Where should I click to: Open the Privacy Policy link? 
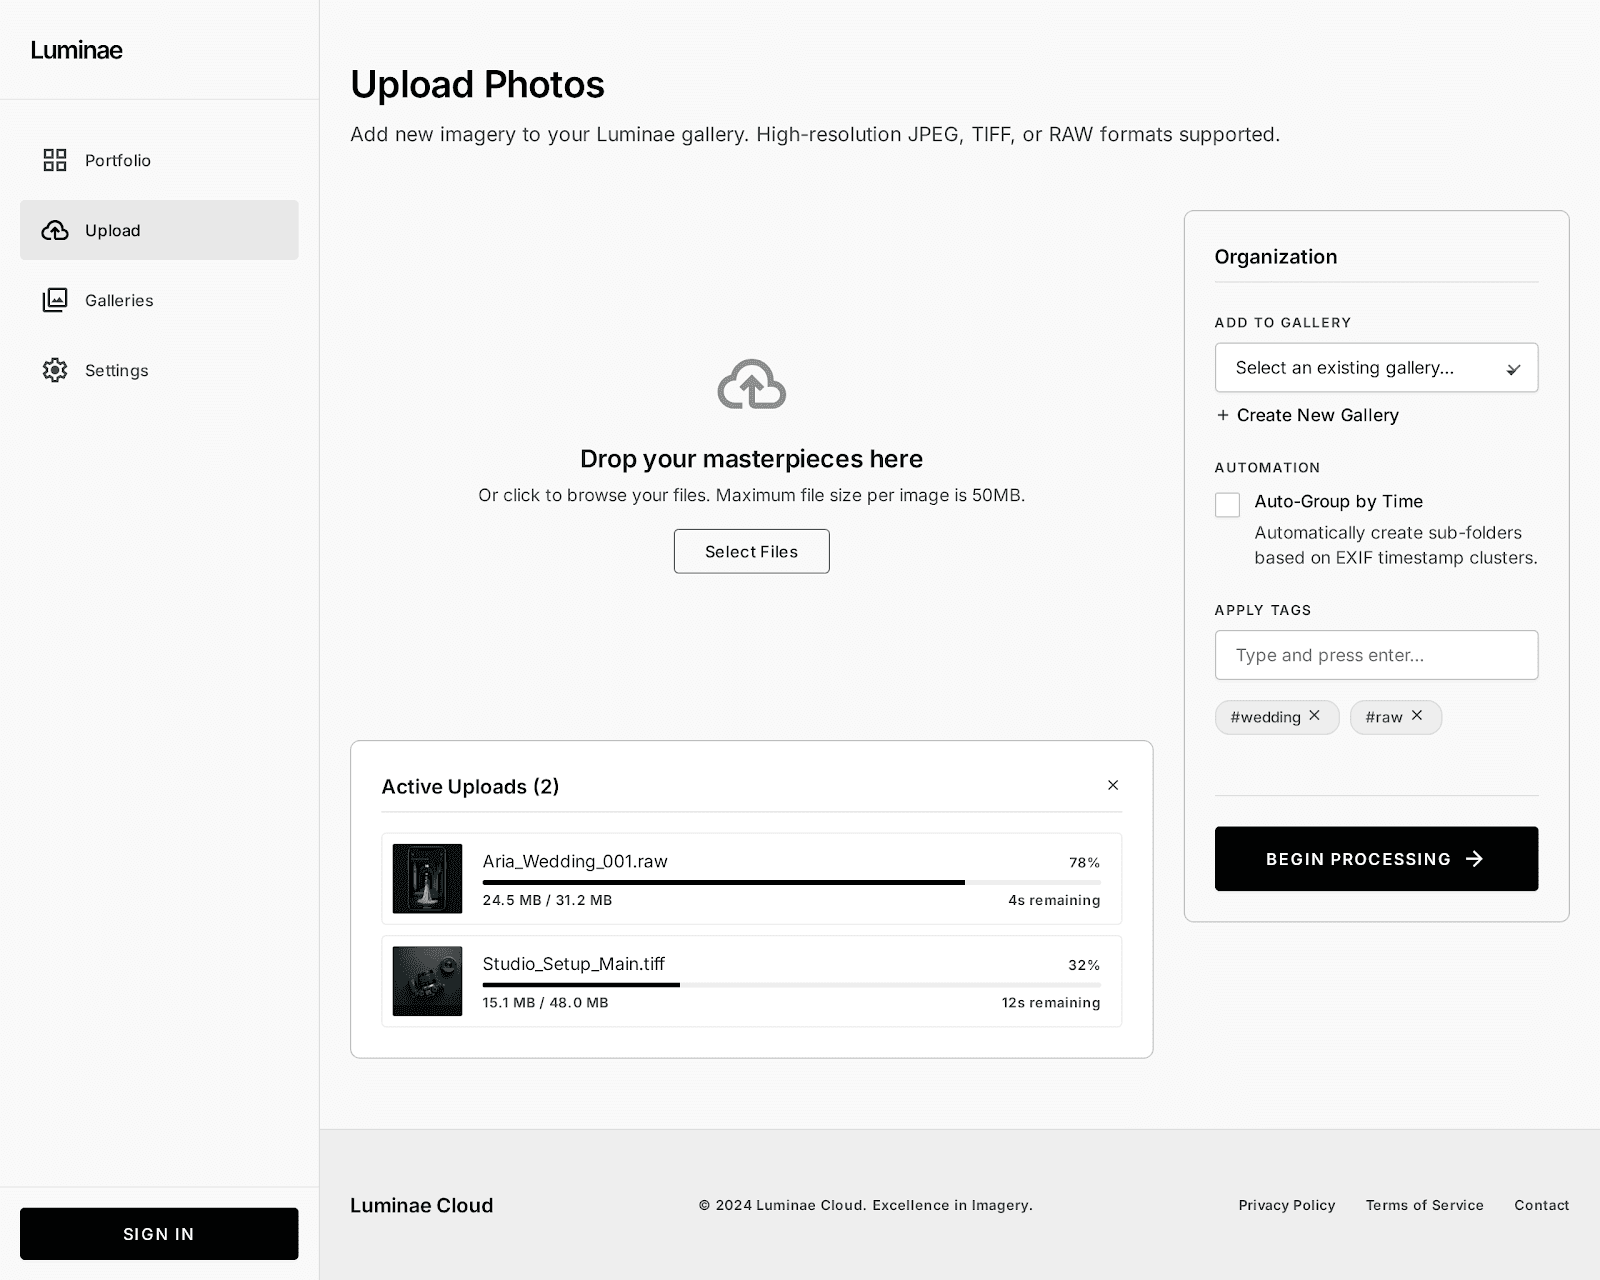[1287, 1205]
